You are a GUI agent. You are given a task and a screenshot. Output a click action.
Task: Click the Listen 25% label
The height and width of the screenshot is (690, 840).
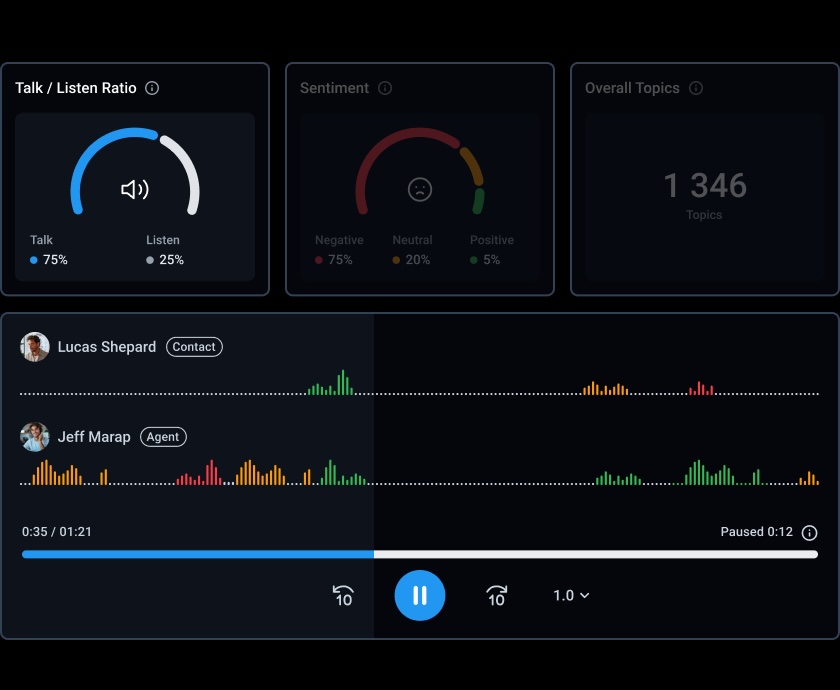(x=163, y=259)
